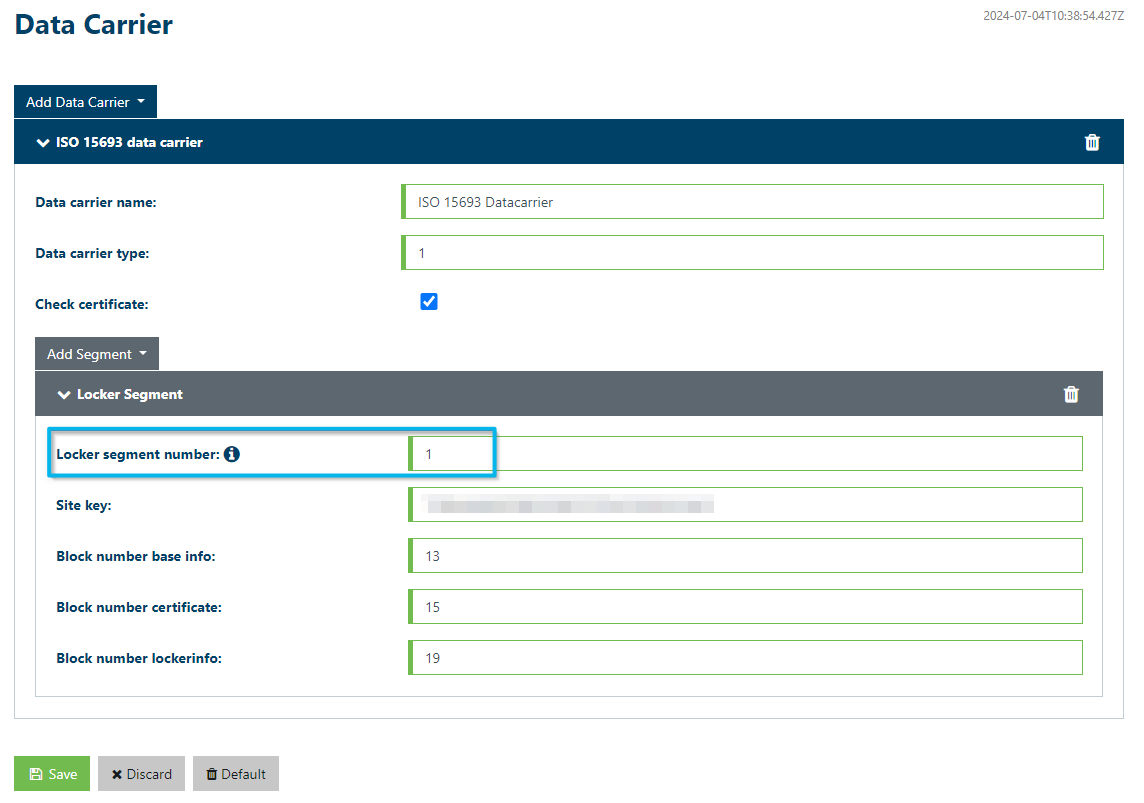
Task: Click the Locker Segment trash icon
Action: tap(1071, 394)
